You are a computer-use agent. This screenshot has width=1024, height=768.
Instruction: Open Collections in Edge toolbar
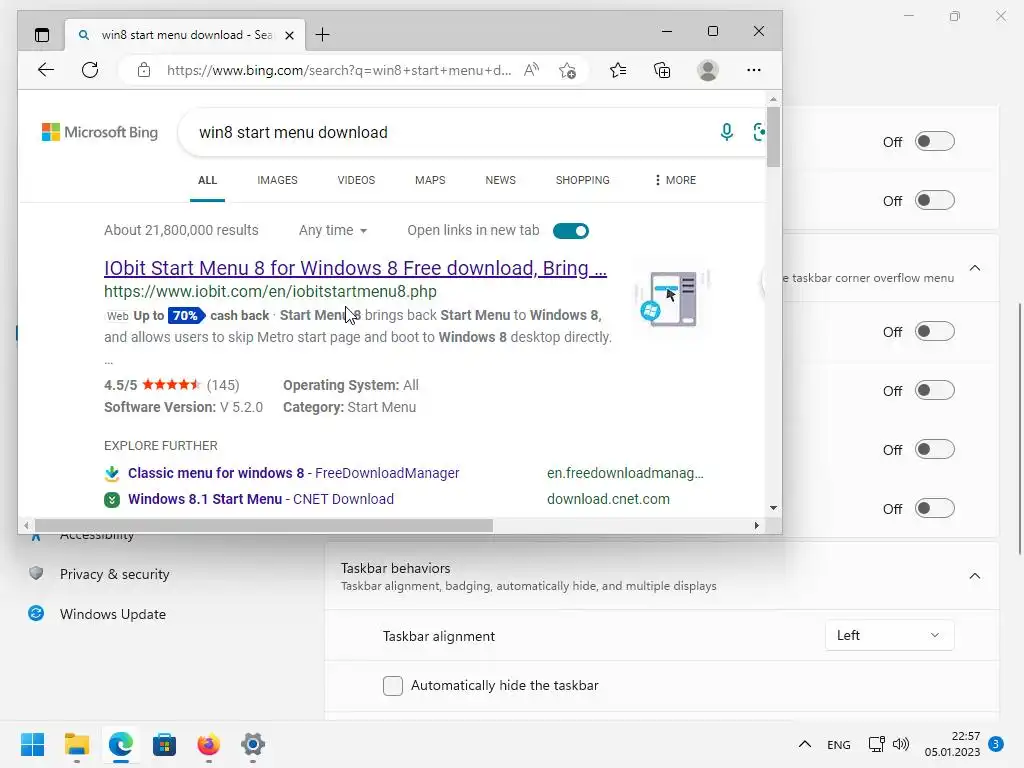662,70
